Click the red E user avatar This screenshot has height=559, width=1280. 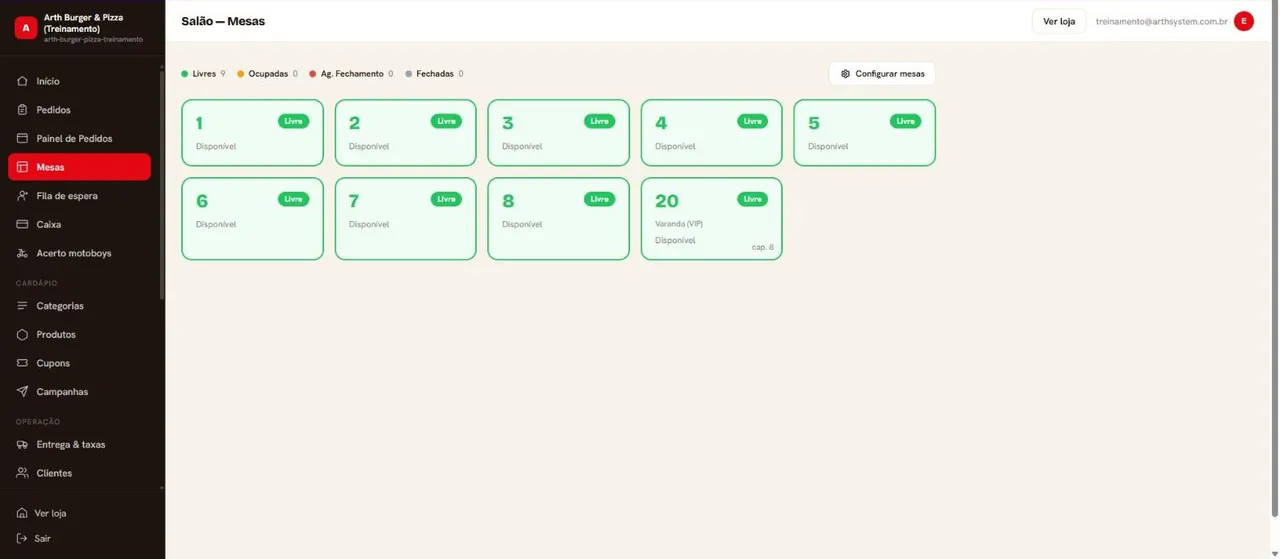1244,21
